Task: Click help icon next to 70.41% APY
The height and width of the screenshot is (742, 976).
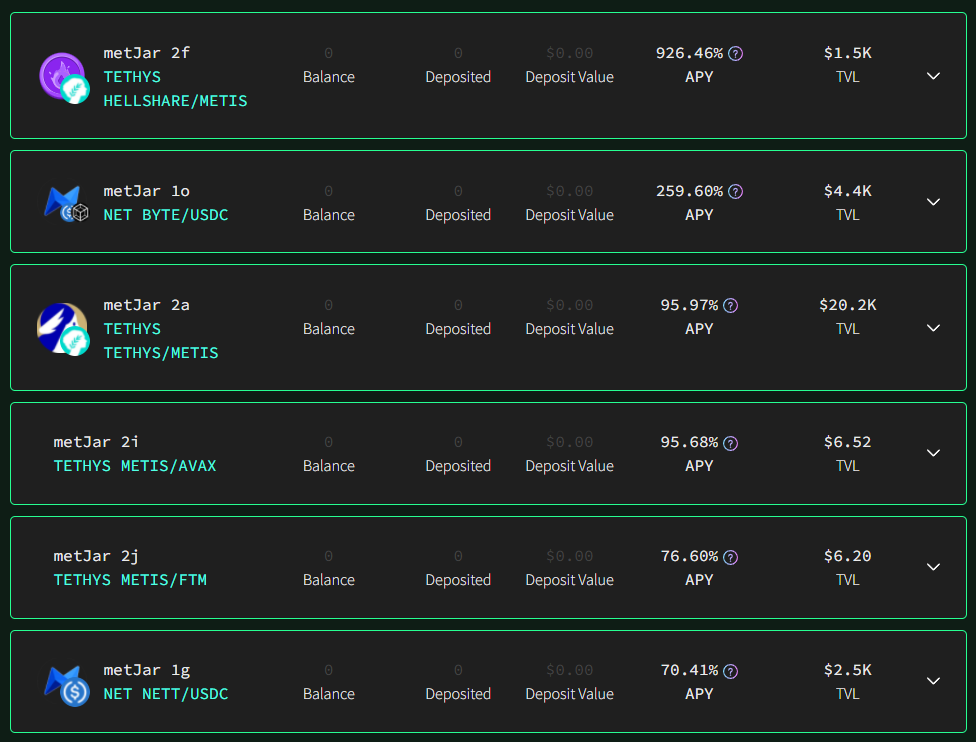Action: 731,671
